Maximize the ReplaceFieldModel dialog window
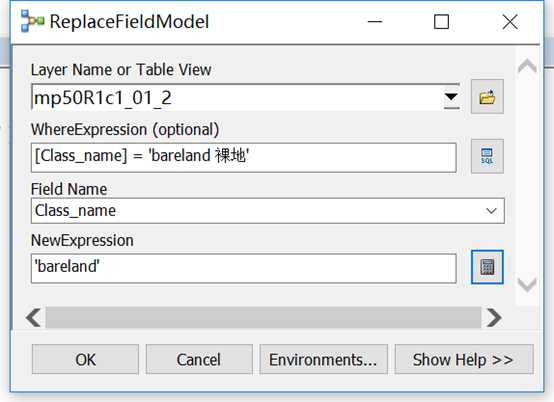Image resolution: width=554 pixels, height=402 pixels. point(441,22)
